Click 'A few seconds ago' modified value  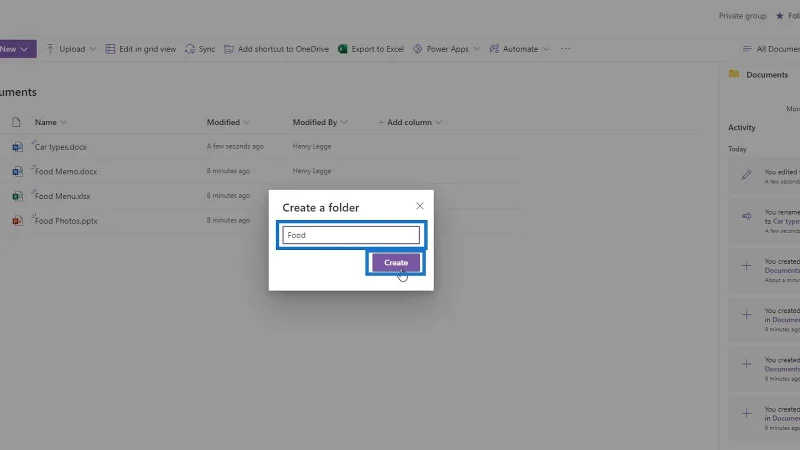click(235, 146)
